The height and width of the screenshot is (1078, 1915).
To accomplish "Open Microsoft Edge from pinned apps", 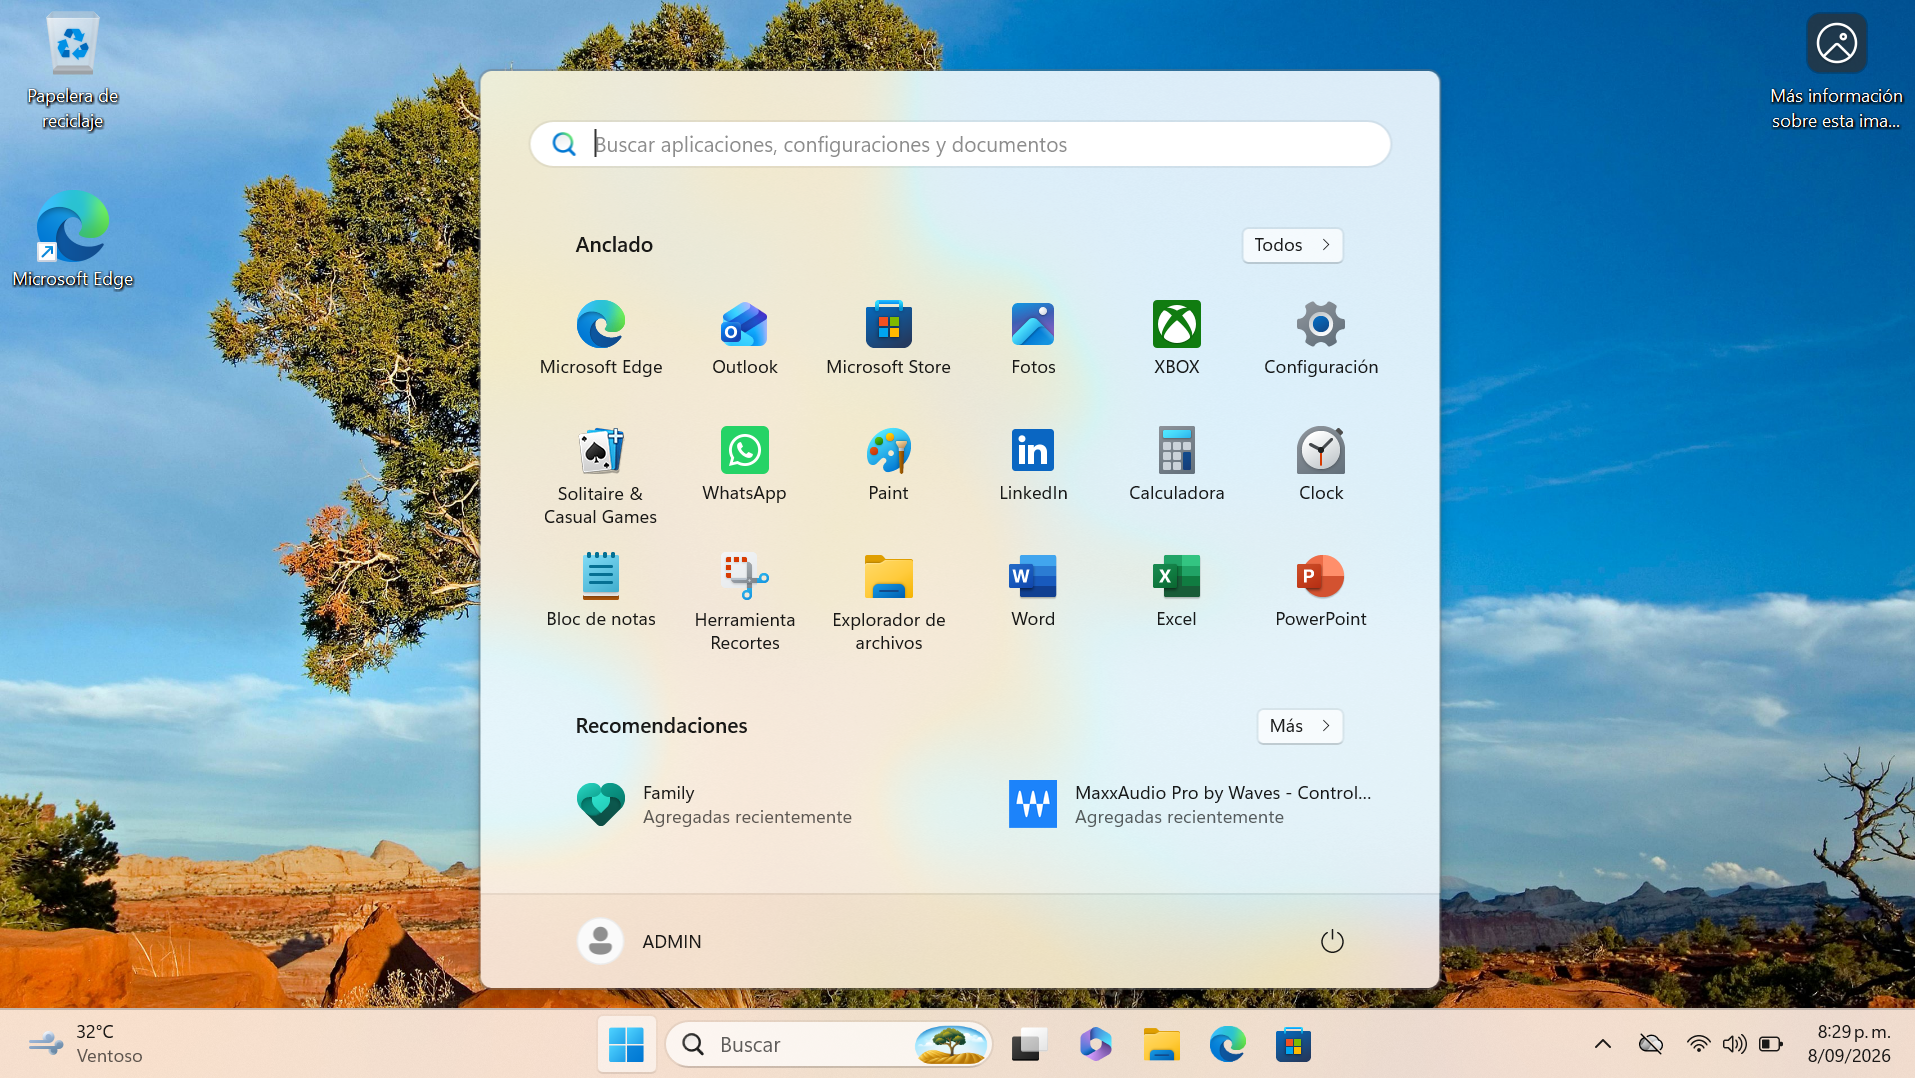I will [x=601, y=338].
